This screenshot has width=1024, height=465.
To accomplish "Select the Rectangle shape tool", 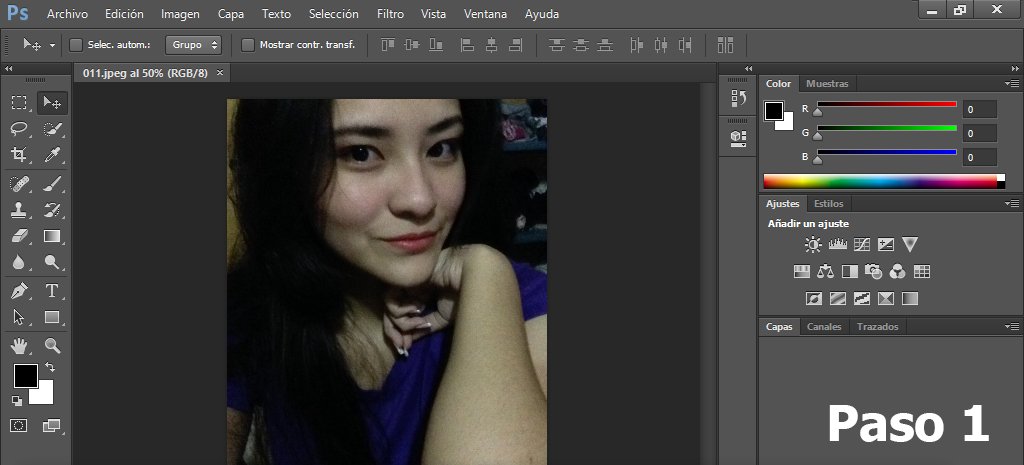I will (x=52, y=317).
